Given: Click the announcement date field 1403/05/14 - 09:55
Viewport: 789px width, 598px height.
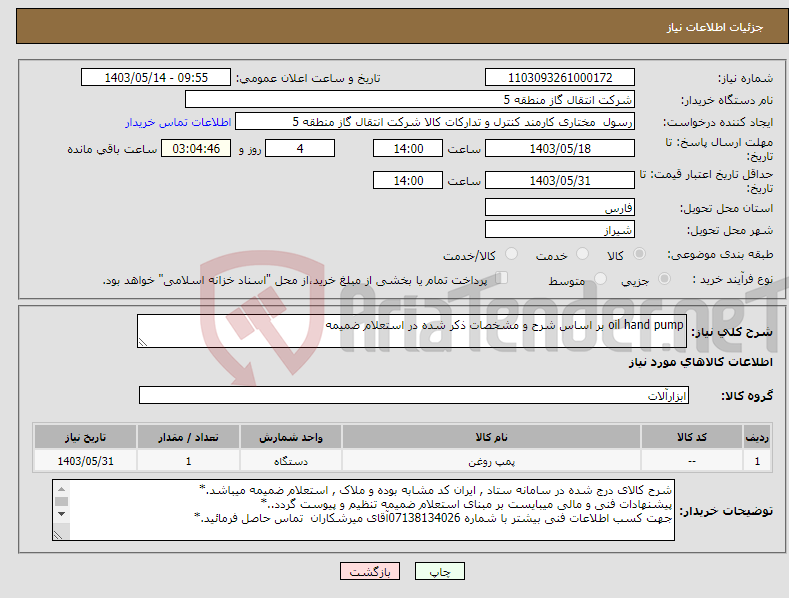Looking at the screenshot, I should pos(156,78).
